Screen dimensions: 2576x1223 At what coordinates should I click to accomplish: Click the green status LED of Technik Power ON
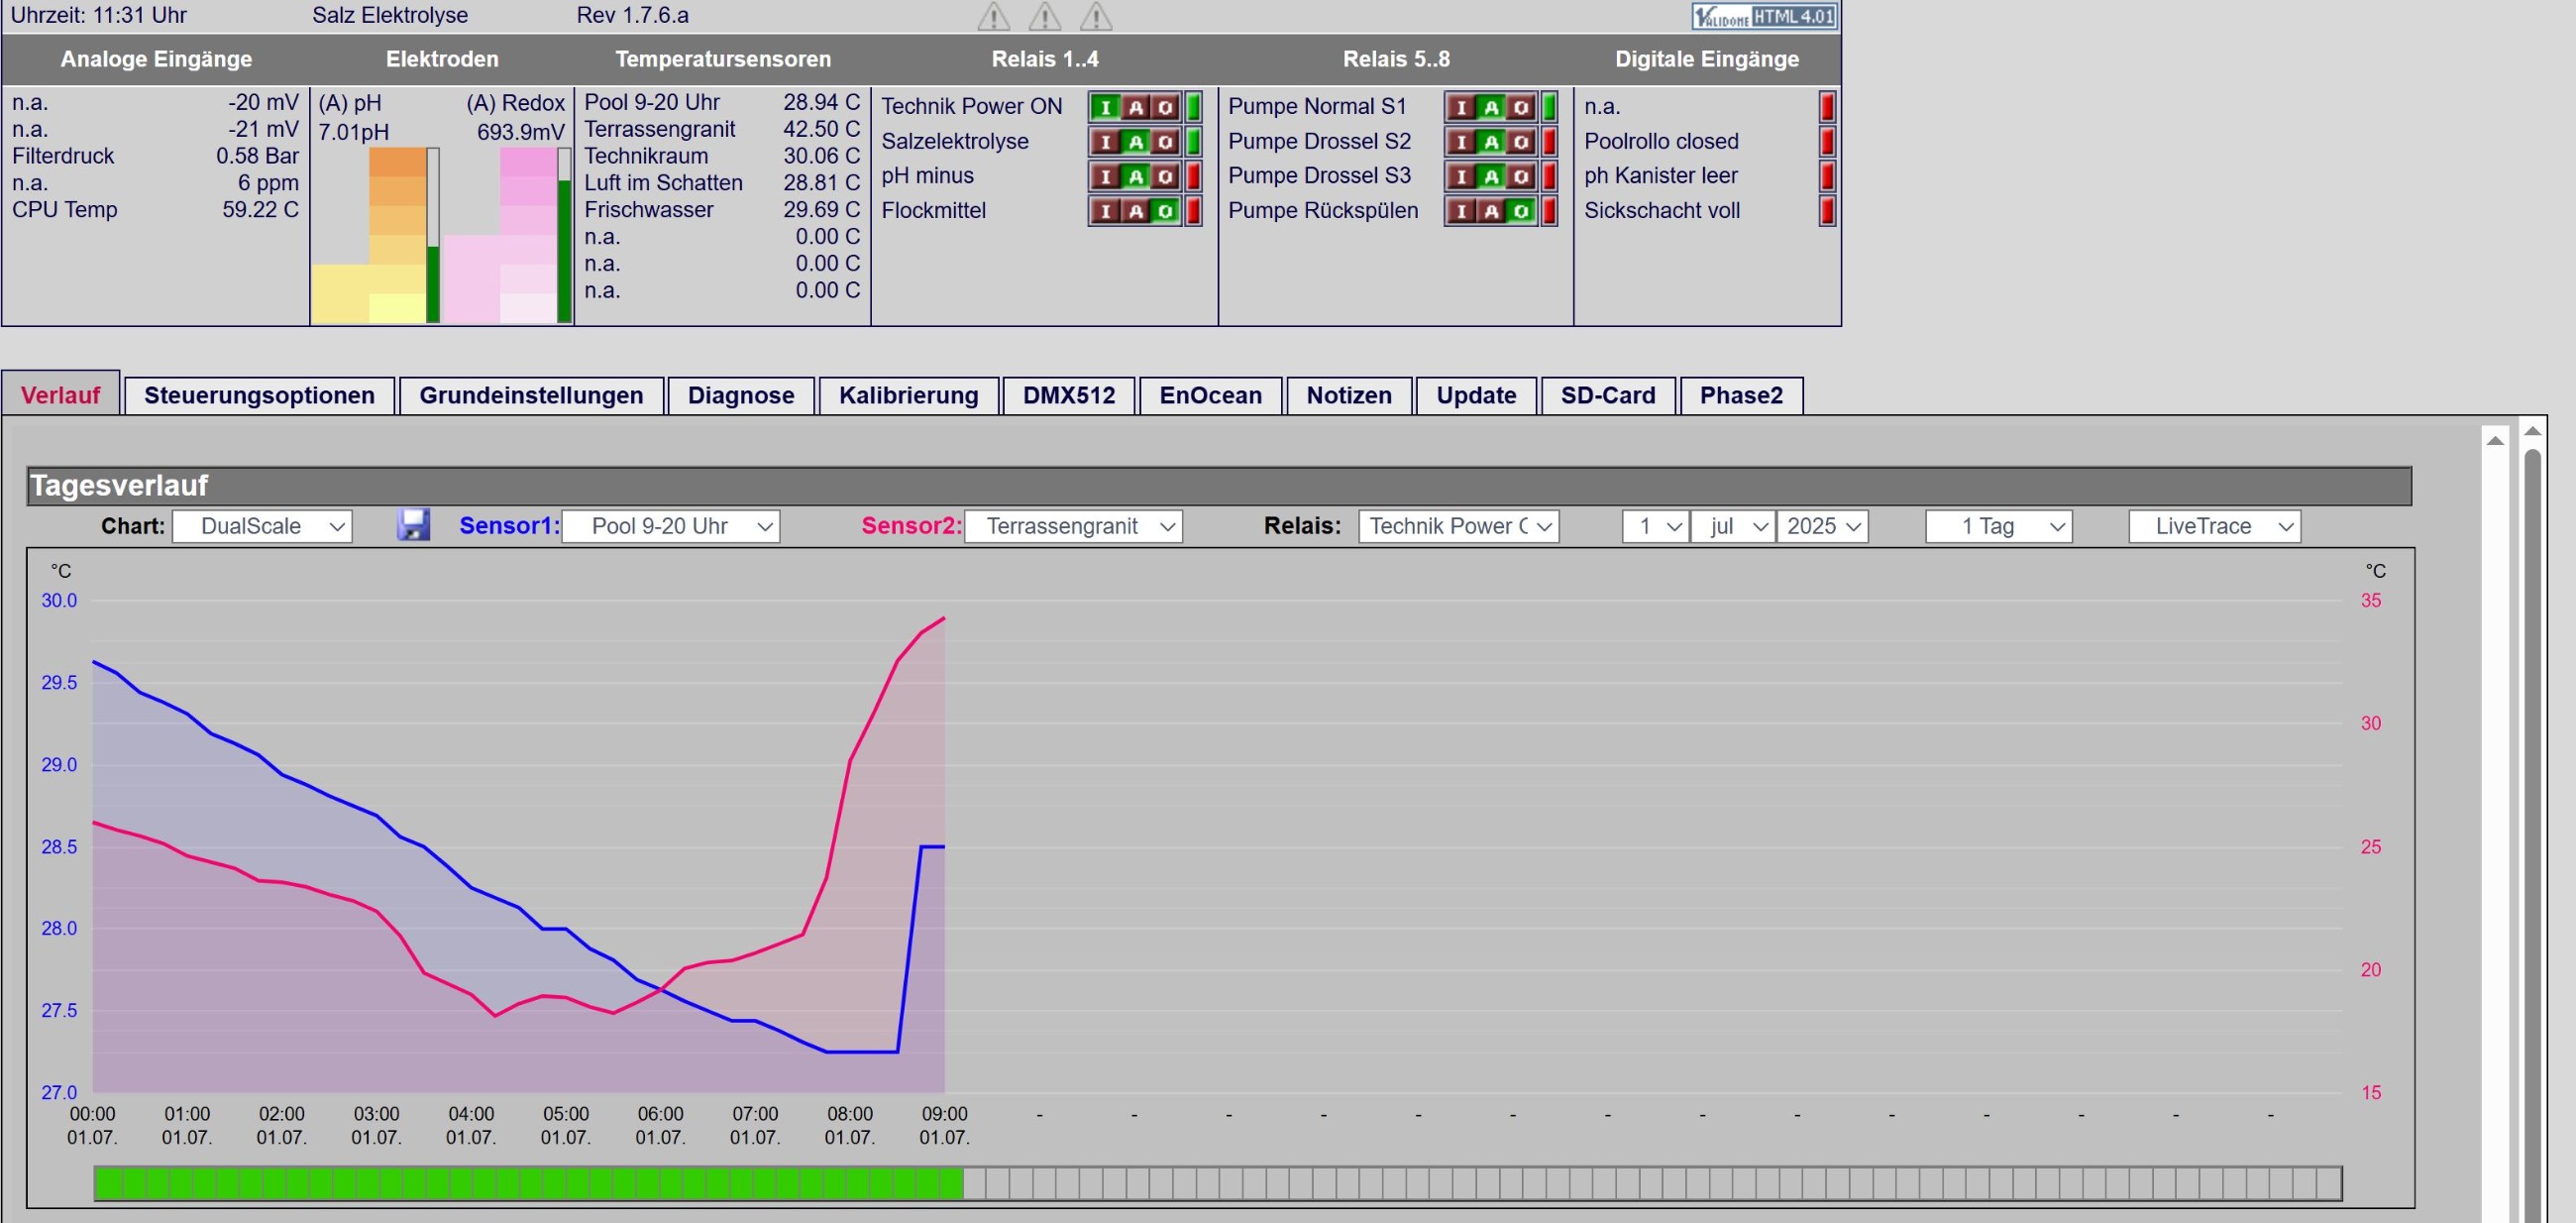coord(1193,107)
